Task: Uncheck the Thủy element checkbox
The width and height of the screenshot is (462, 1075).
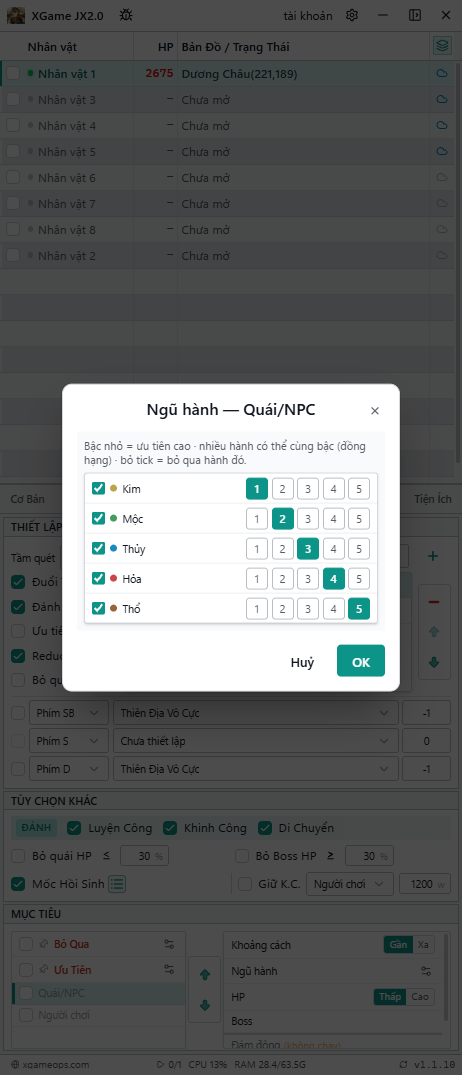Action: pos(99,548)
